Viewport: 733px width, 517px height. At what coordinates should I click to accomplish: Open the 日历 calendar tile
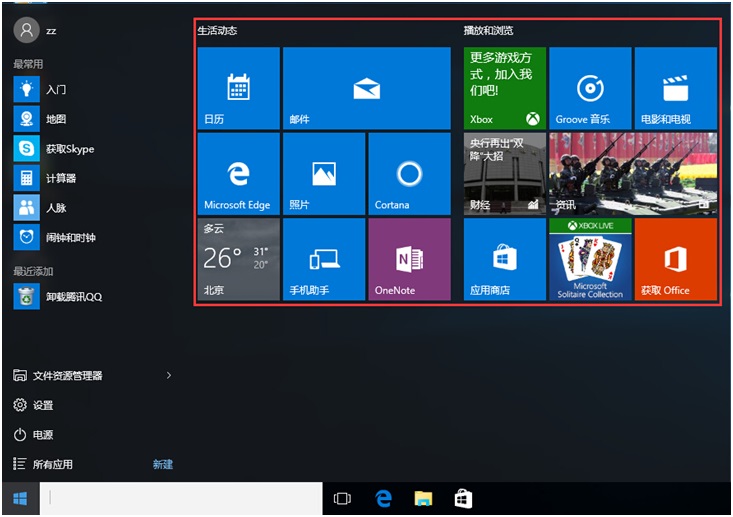(238, 88)
